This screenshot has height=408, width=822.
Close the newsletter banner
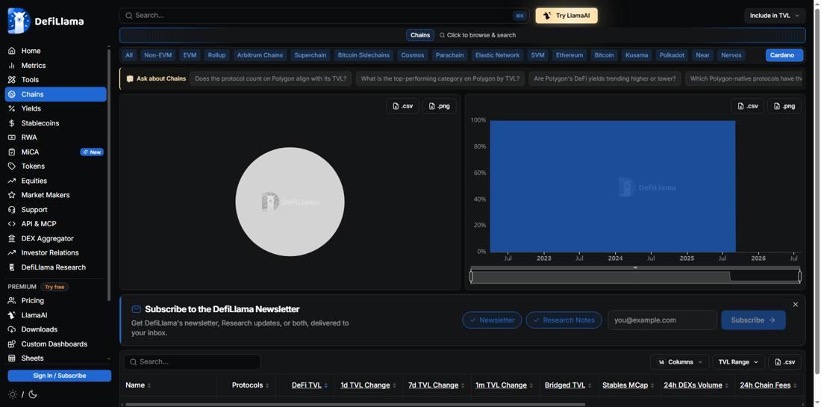pyautogui.click(x=795, y=305)
